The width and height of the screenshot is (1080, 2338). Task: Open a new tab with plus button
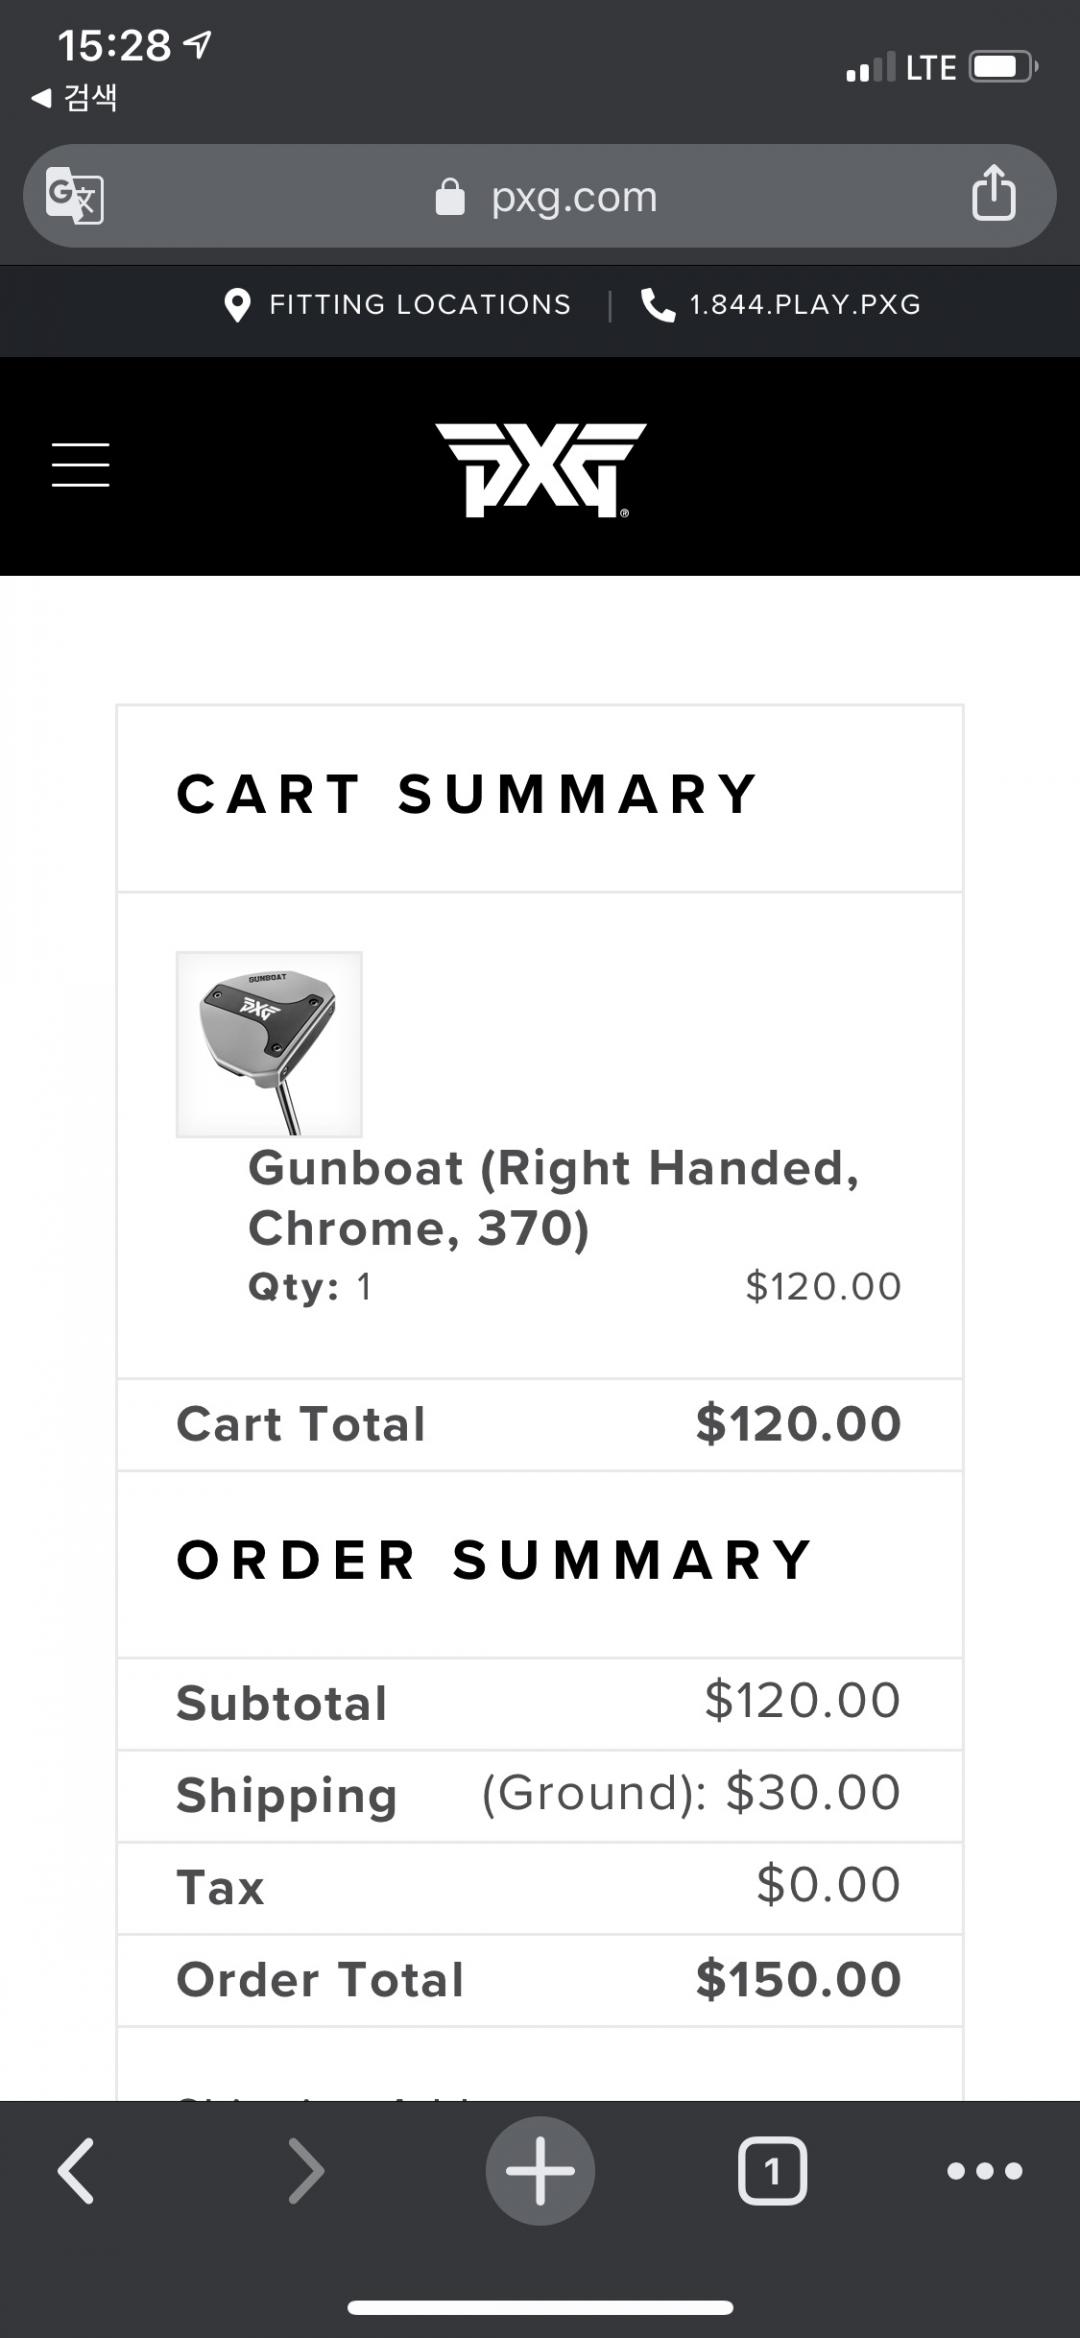tap(540, 2171)
